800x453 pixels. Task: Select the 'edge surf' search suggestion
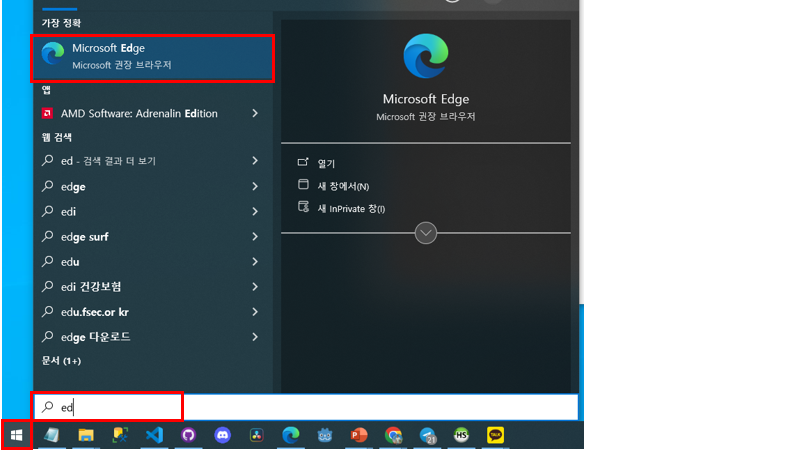pyautogui.click(x=153, y=236)
